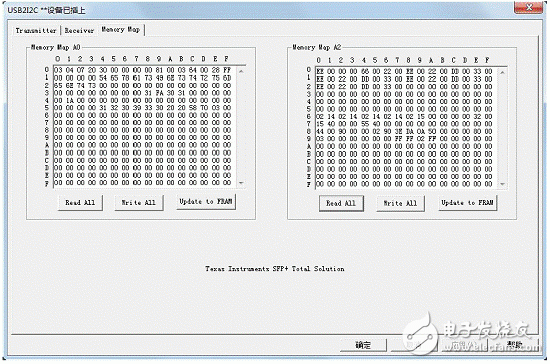Image resolution: width=550 pixels, height=364 pixels.
Task: Click Write All under Memory Map A2
Action: (400, 203)
